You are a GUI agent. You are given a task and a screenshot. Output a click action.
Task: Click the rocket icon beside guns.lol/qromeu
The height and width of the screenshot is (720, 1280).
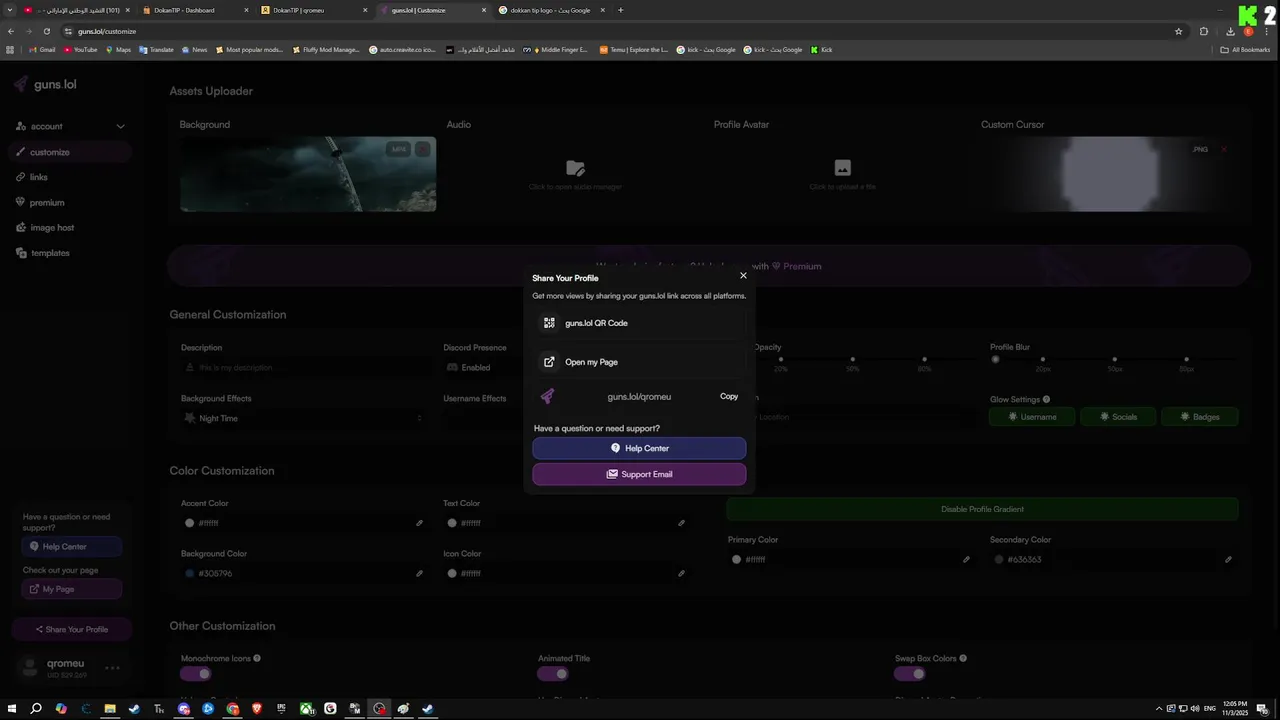click(547, 397)
